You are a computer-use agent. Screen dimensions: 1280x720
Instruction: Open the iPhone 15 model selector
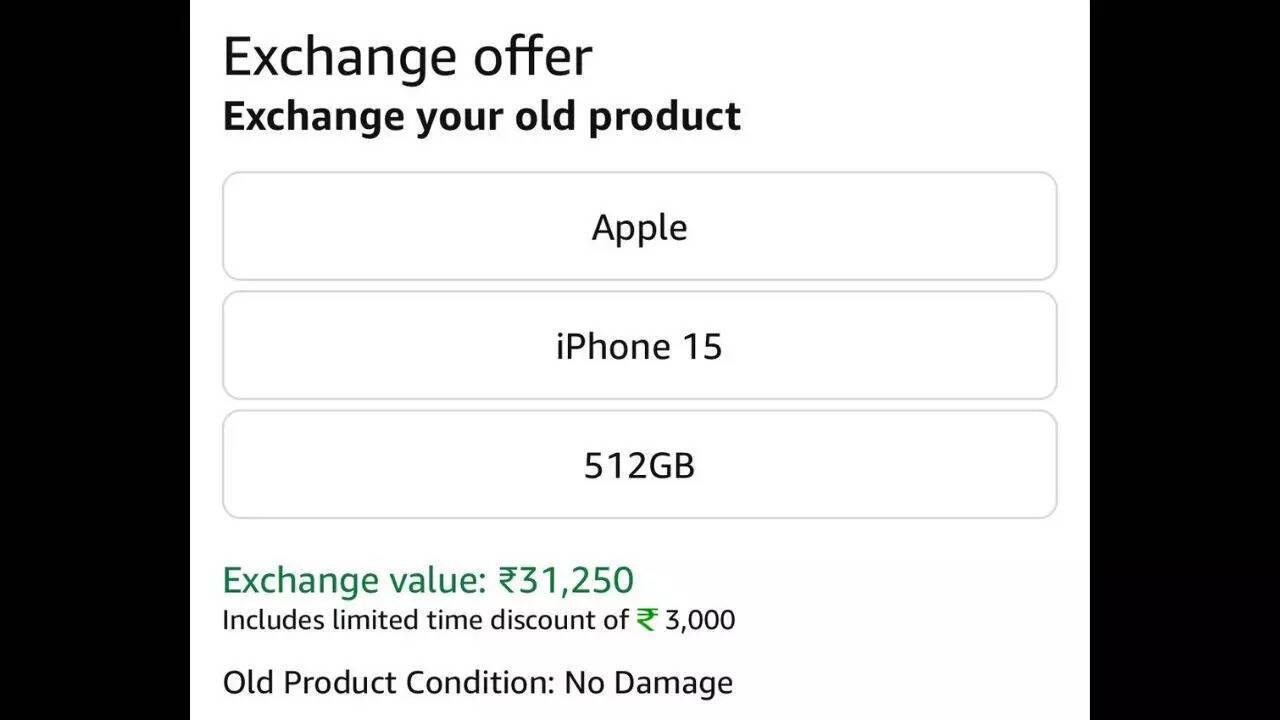tap(640, 345)
